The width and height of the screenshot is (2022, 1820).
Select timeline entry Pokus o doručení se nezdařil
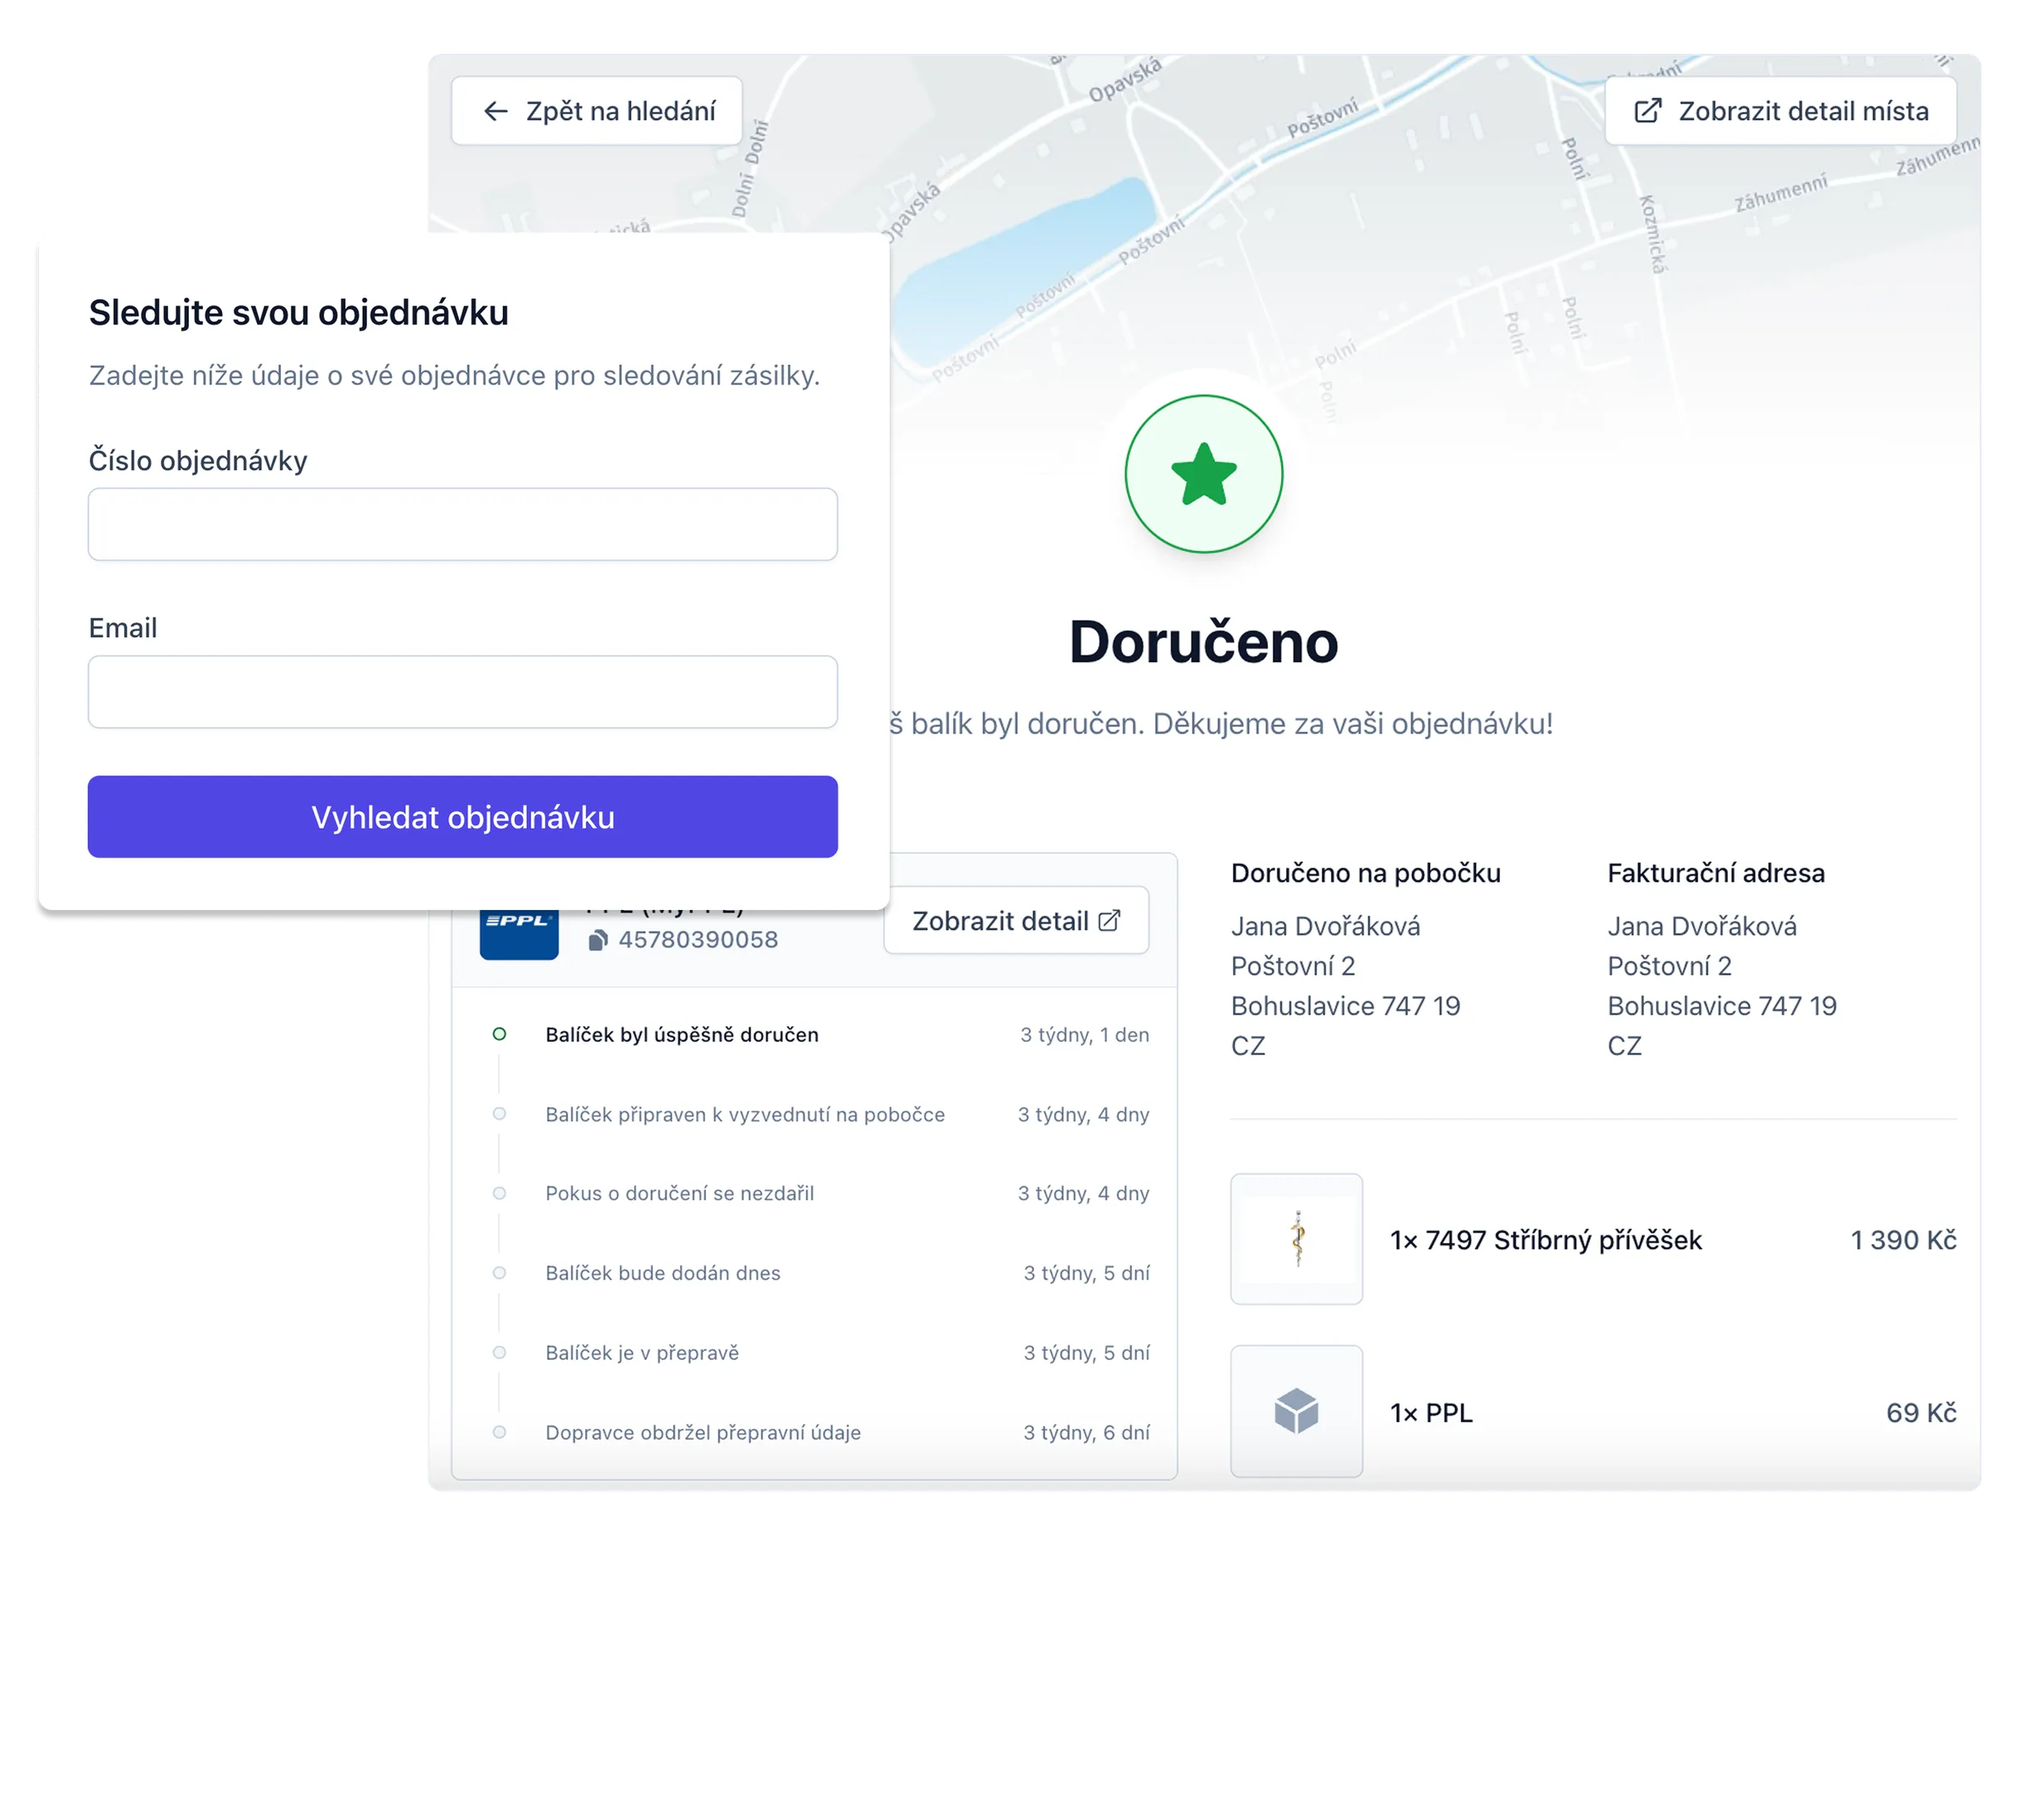(679, 1193)
